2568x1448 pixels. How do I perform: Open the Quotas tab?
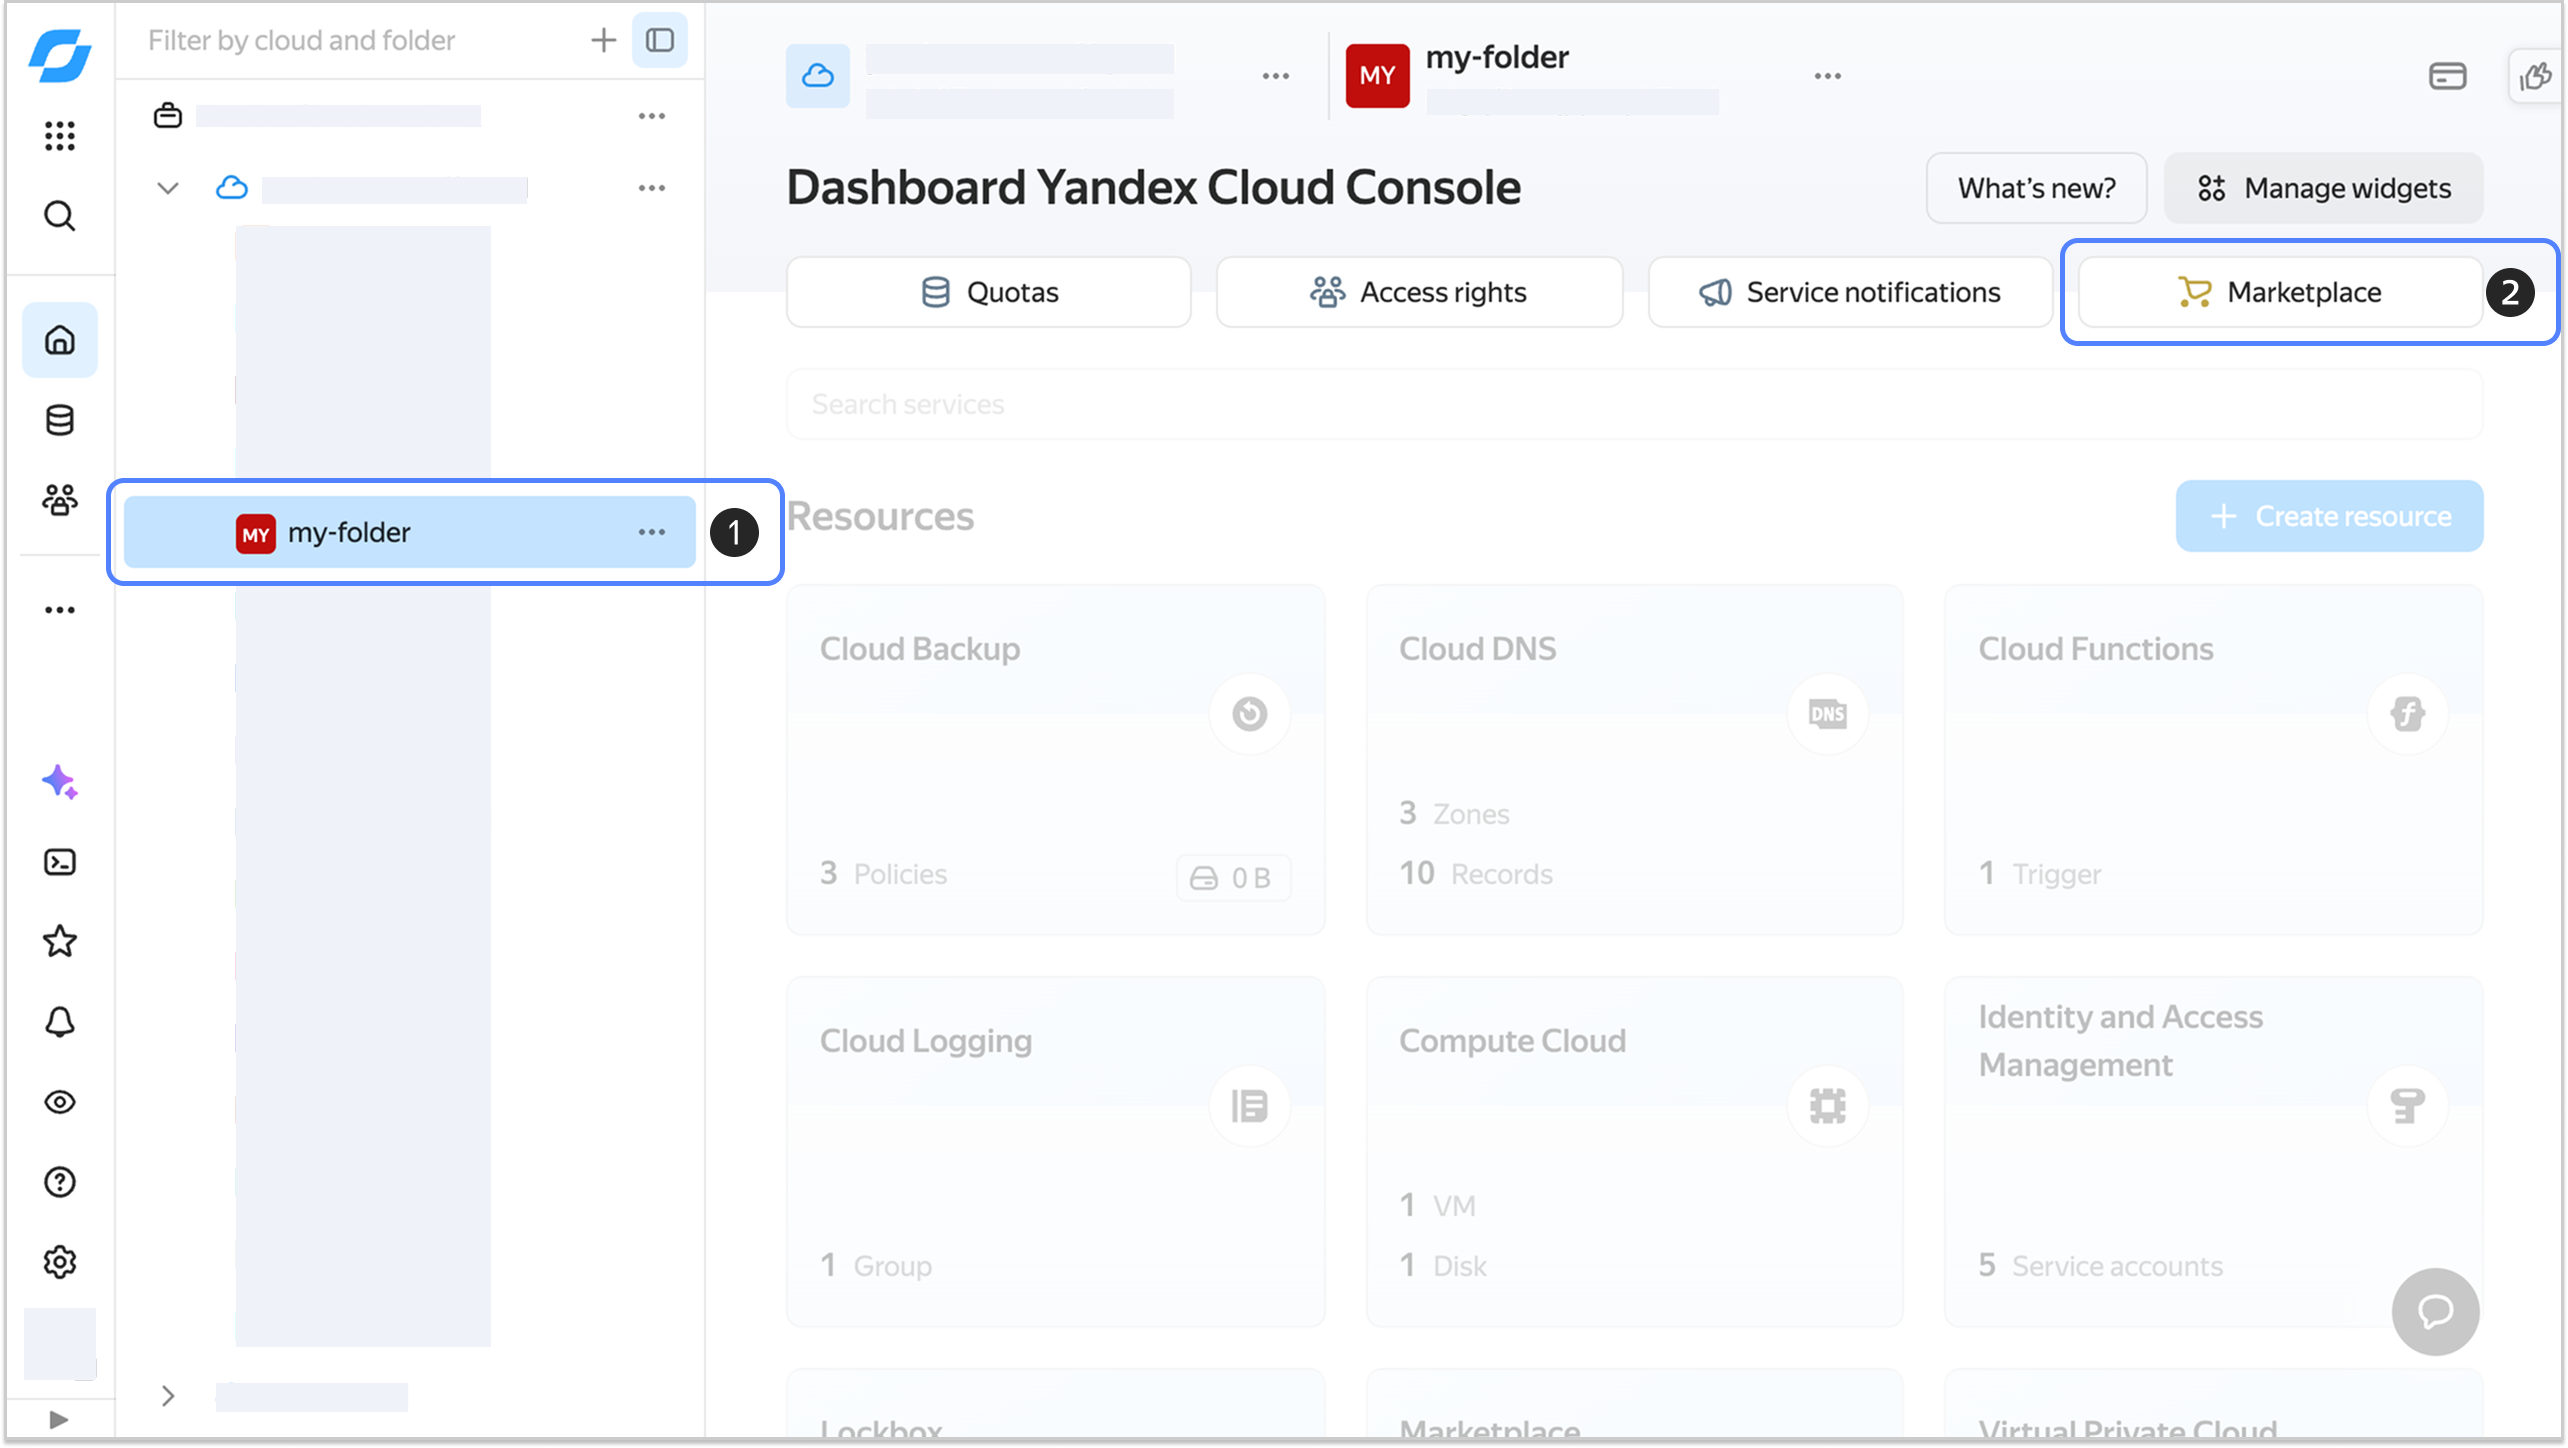click(x=989, y=292)
